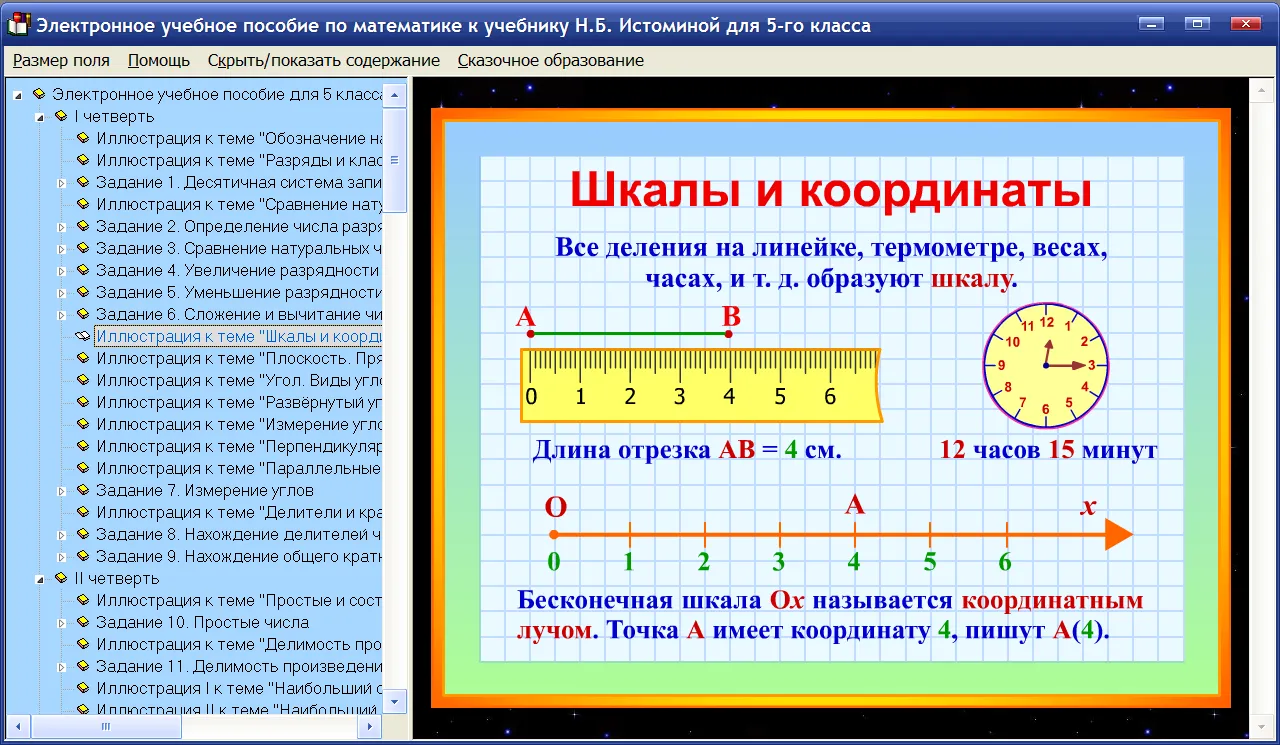The image size is (1280, 745).
Task: Click book icon of 'Задание 8. Нахождение делителей'
Action: tap(83, 534)
